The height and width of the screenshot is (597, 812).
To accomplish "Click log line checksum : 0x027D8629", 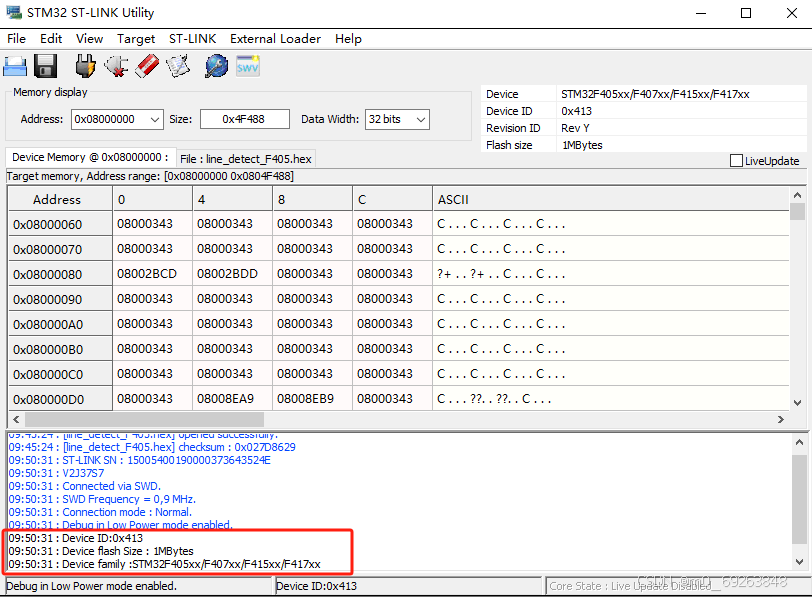I will (x=152, y=447).
